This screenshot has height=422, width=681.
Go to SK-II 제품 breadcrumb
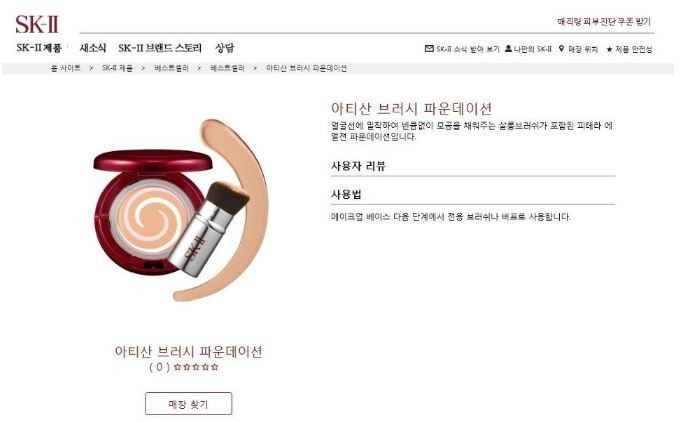(x=117, y=68)
